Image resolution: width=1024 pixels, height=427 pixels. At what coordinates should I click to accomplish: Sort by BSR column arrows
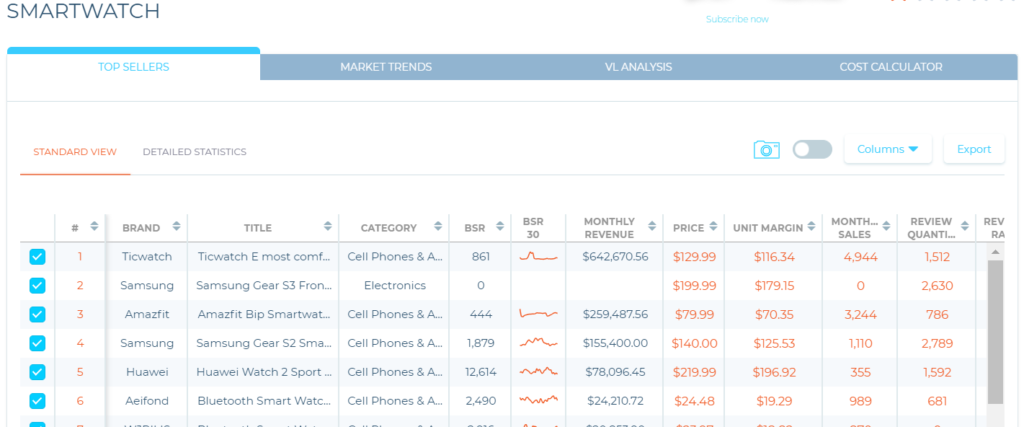pos(500,227)
